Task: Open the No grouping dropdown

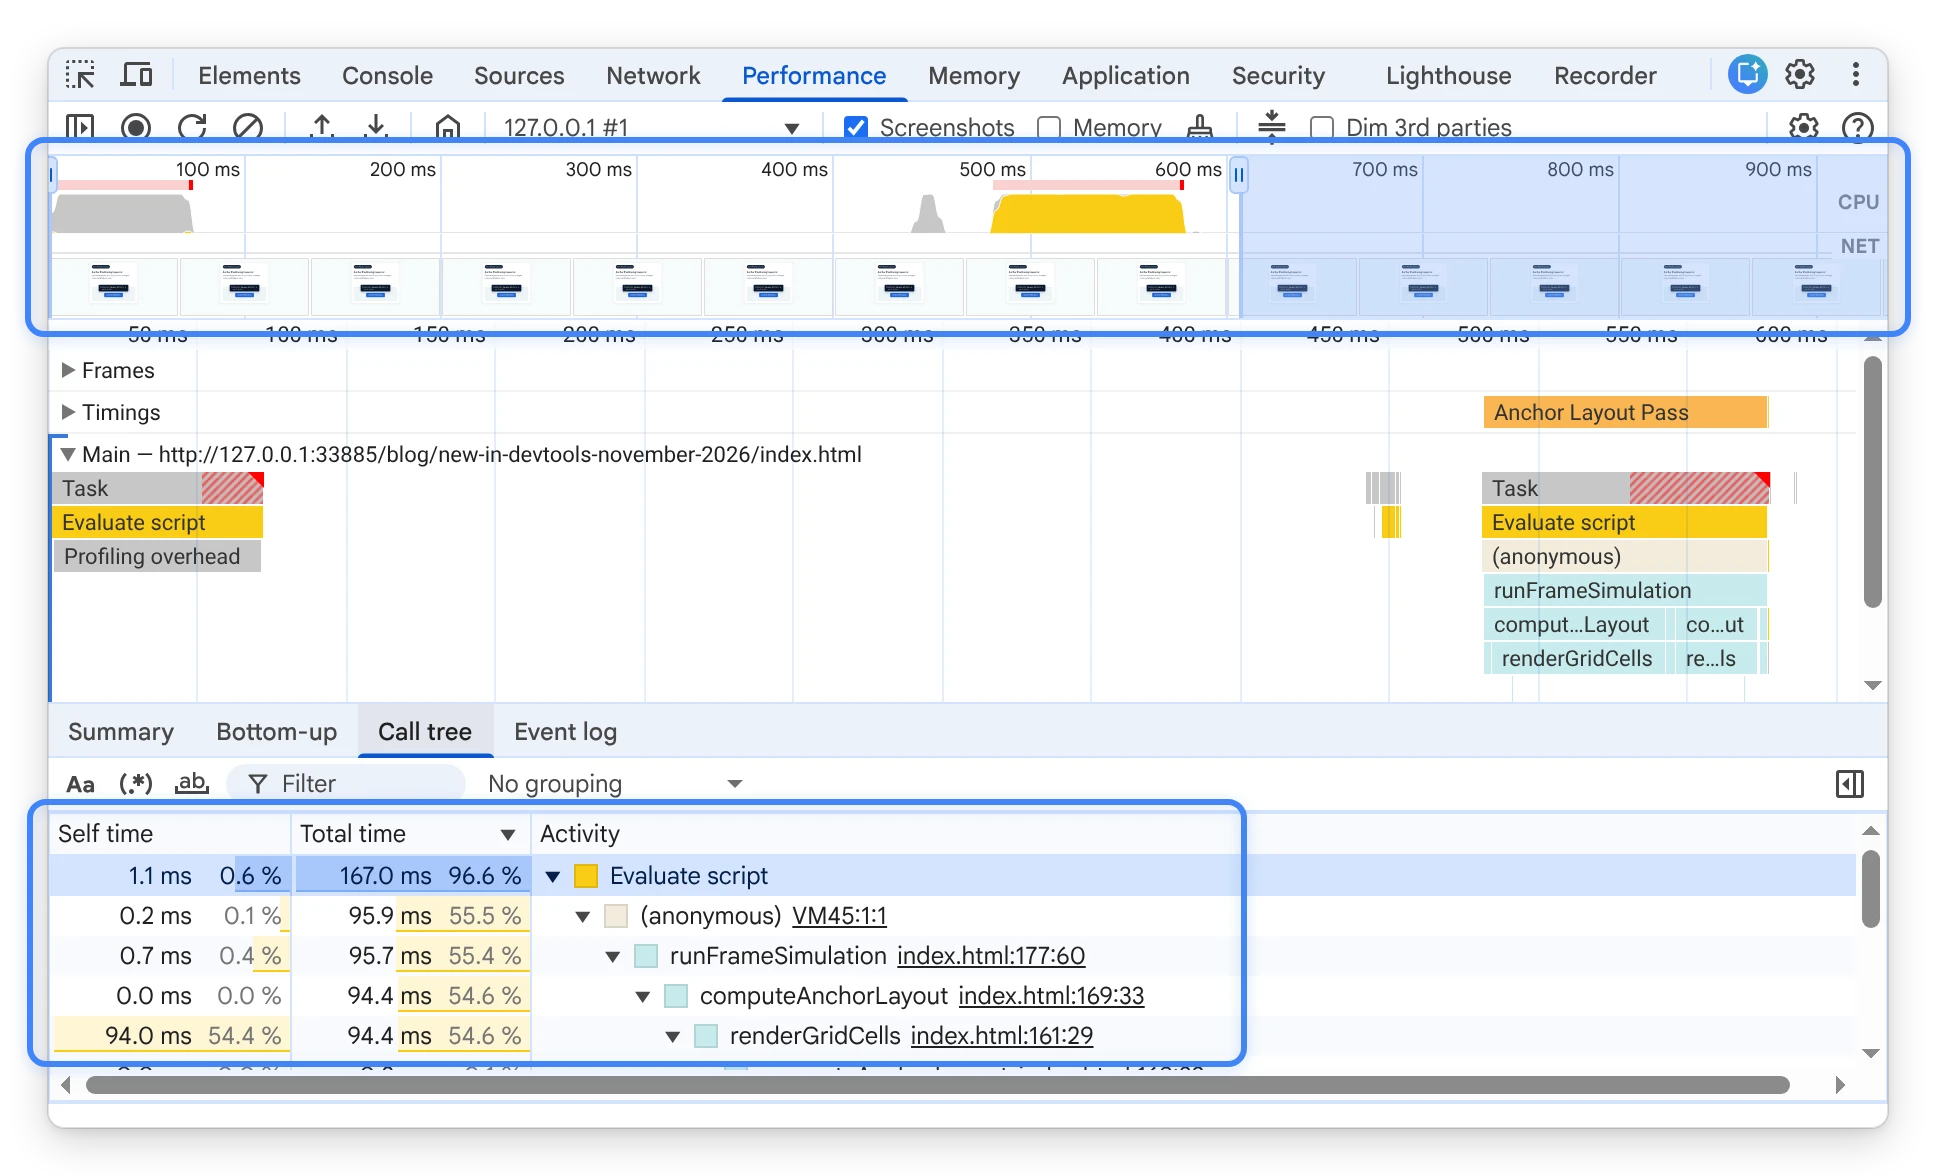Action: tap(614, 784)
